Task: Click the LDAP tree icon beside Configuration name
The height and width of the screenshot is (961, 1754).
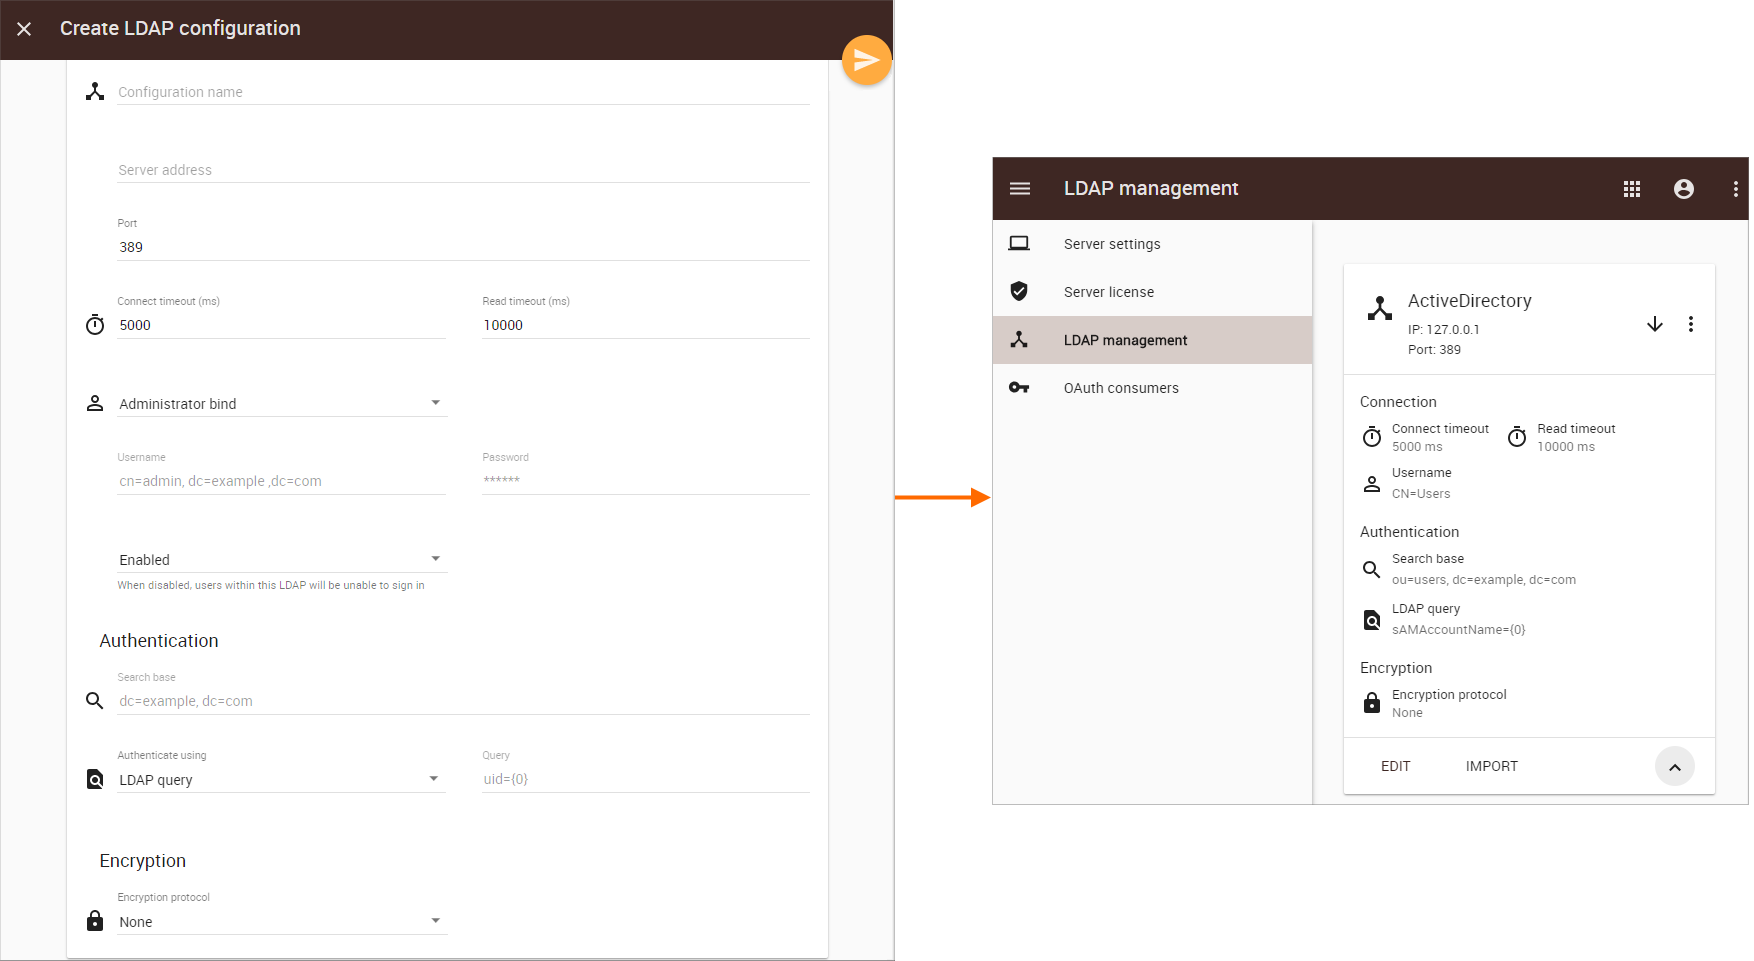Action: pyautogui.click(x=95, y=92)
